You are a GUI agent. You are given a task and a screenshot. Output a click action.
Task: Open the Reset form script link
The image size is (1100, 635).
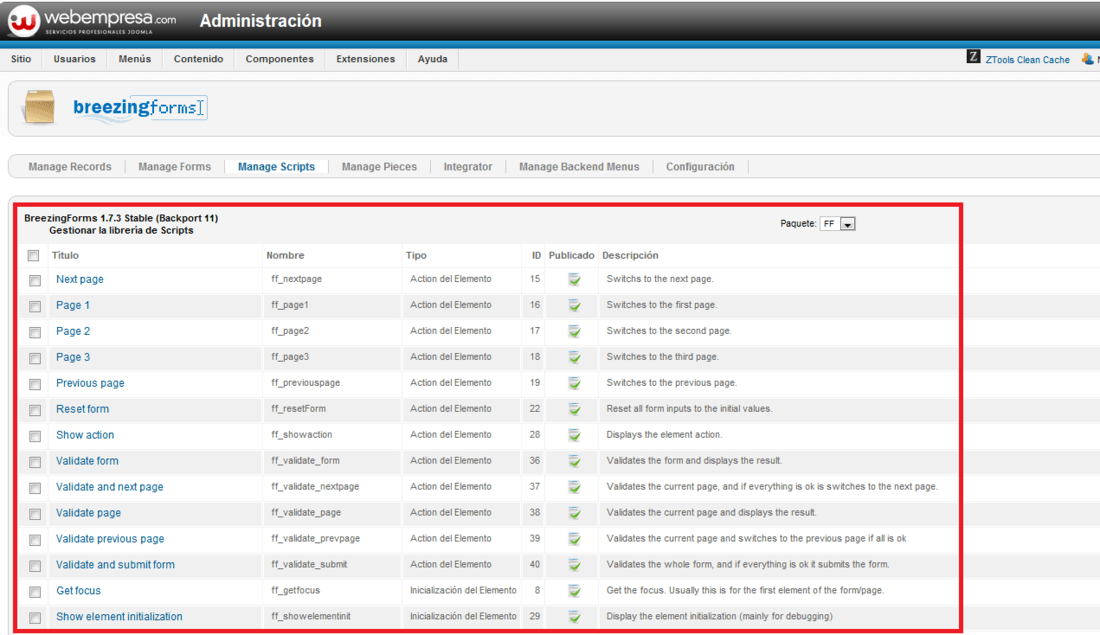tap(83, 409)
